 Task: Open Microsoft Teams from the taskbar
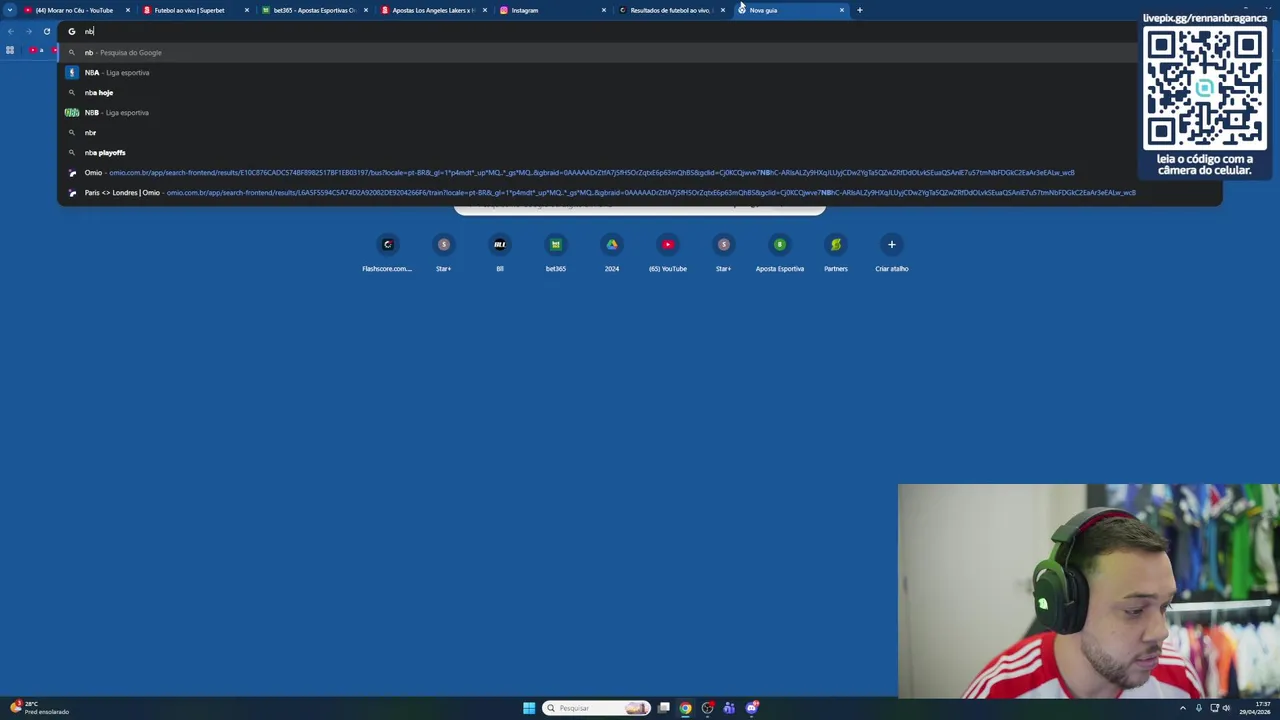tap(729, 708)
